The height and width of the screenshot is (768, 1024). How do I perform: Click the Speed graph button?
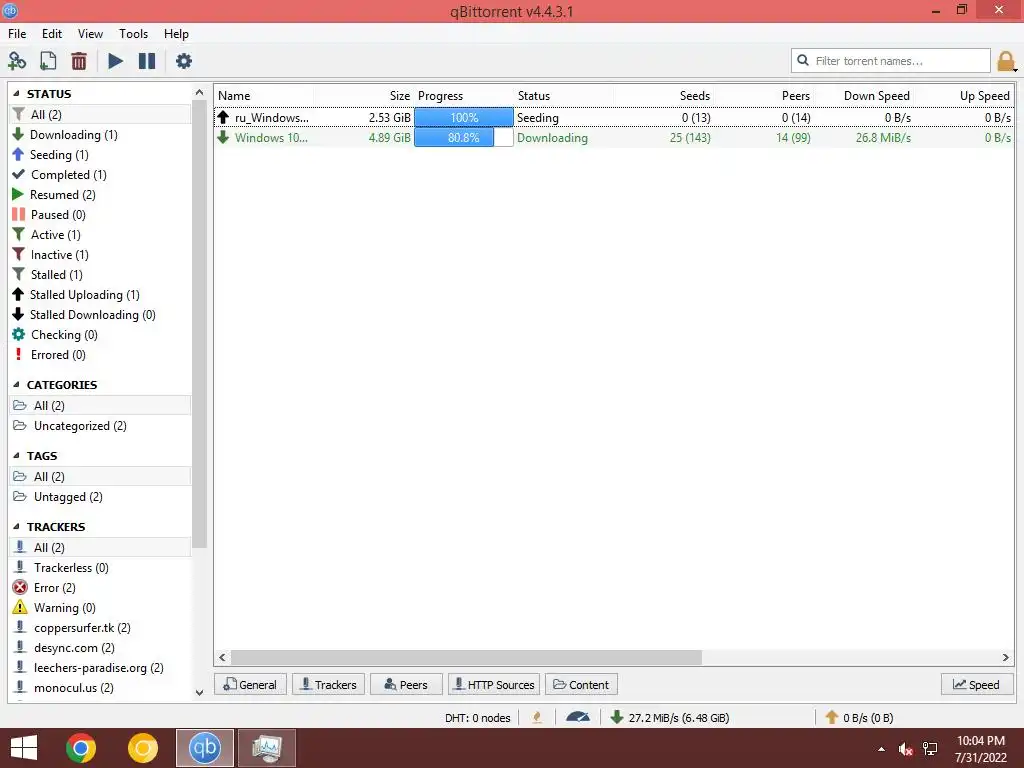976,684
